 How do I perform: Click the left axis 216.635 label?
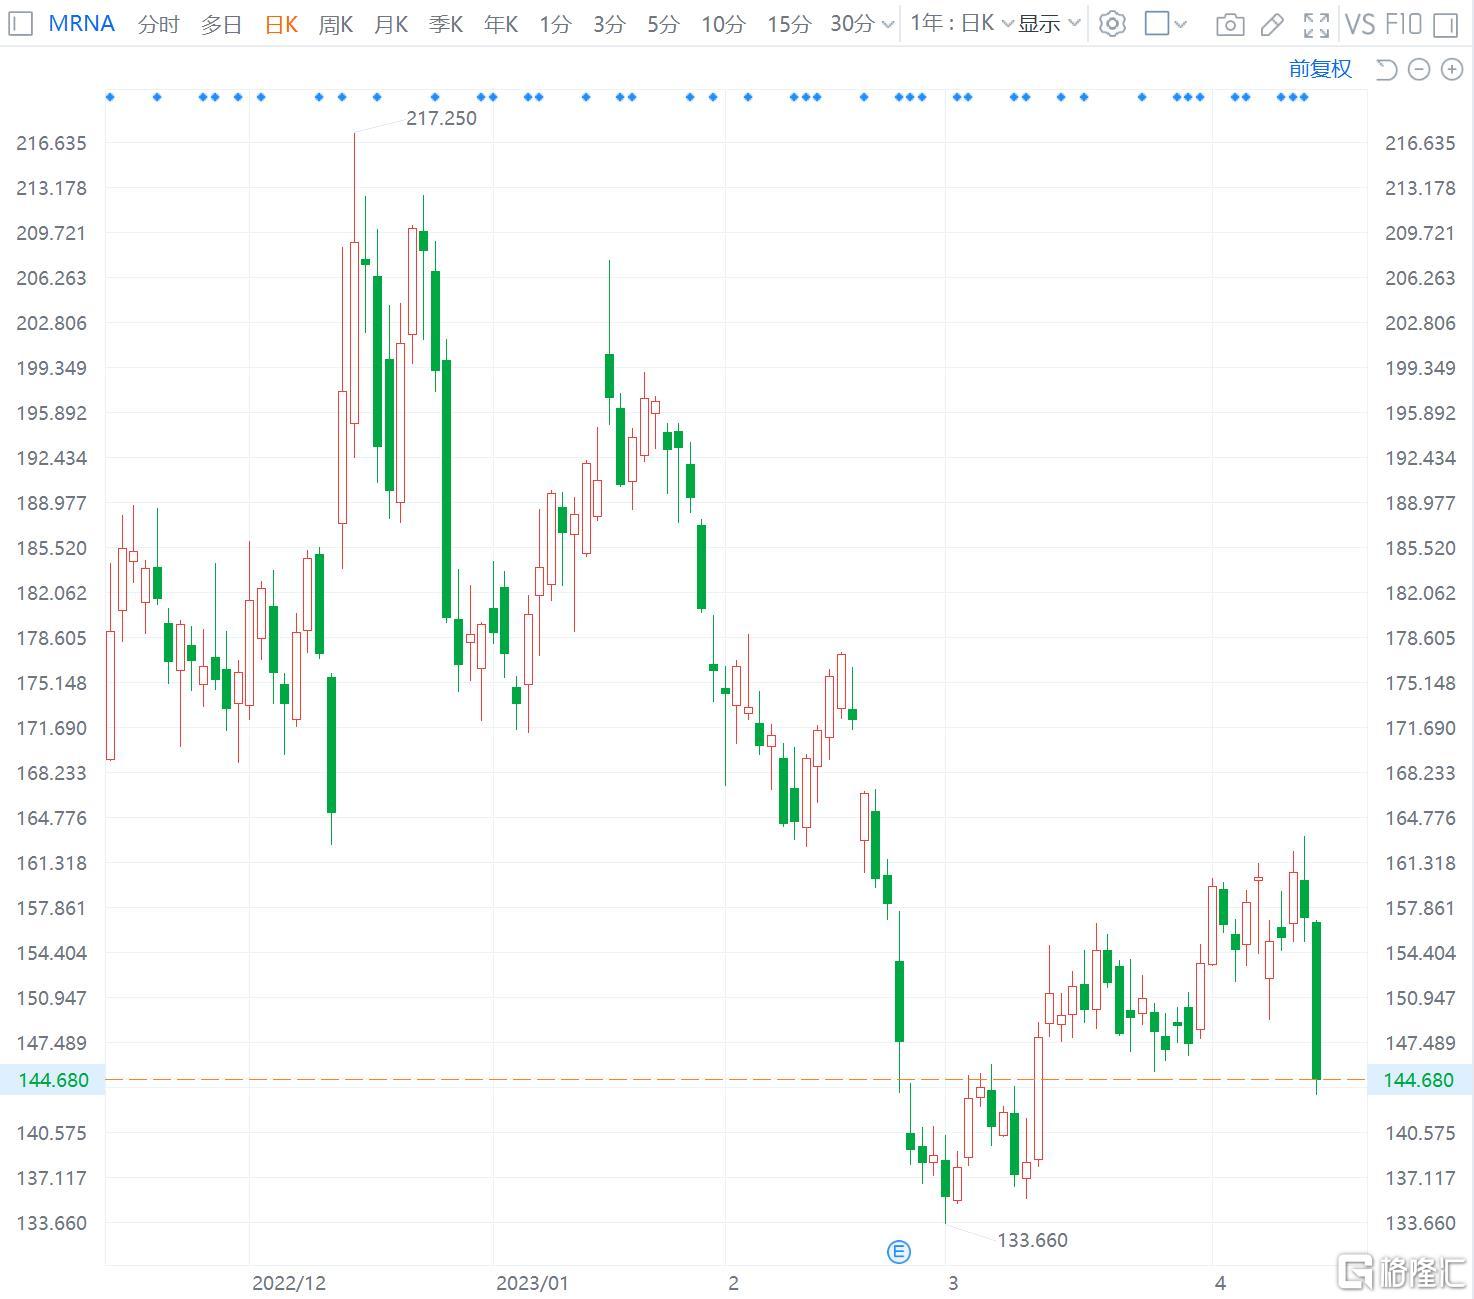[x=51, y=143]
